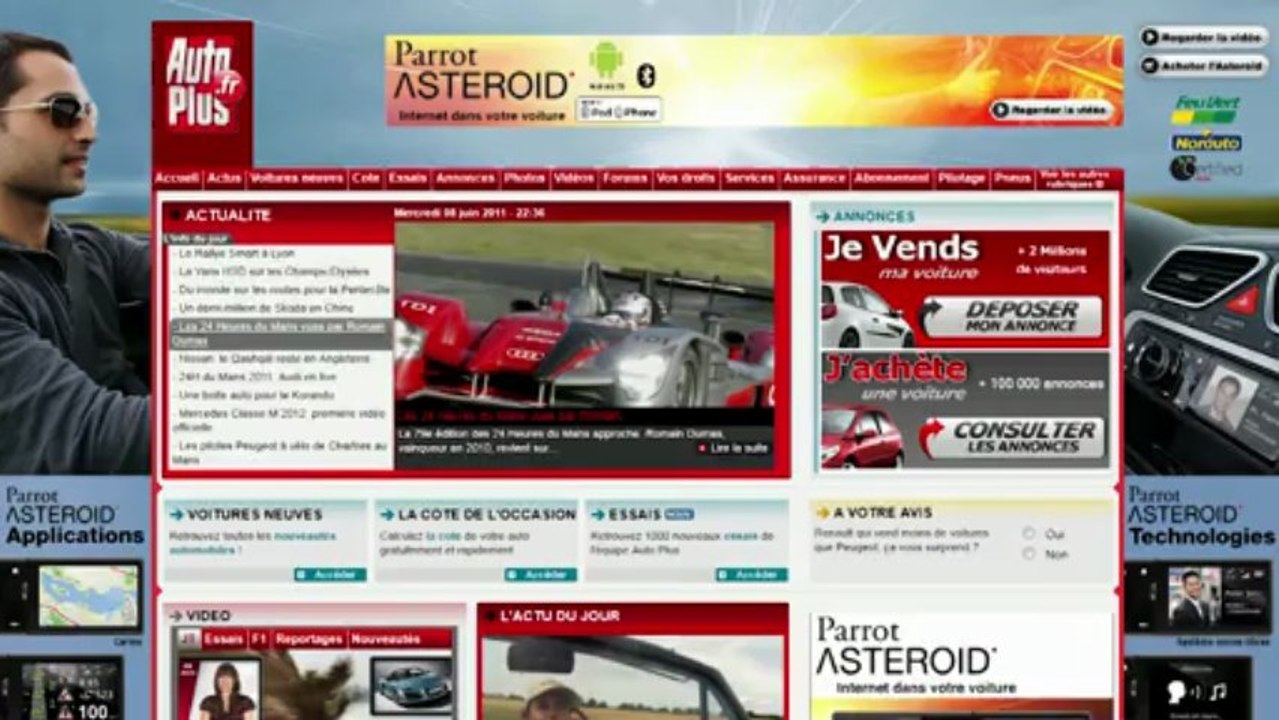Select the Oui radio button
This screenshot has height=720, width=1279.
point(1029,534)
